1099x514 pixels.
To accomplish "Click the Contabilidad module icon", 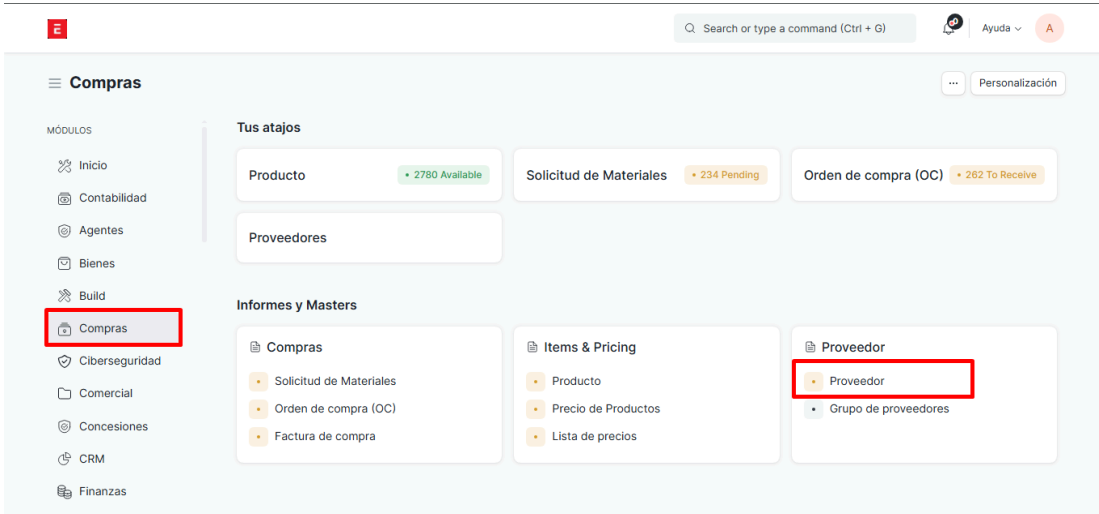I will click(65, 198).
